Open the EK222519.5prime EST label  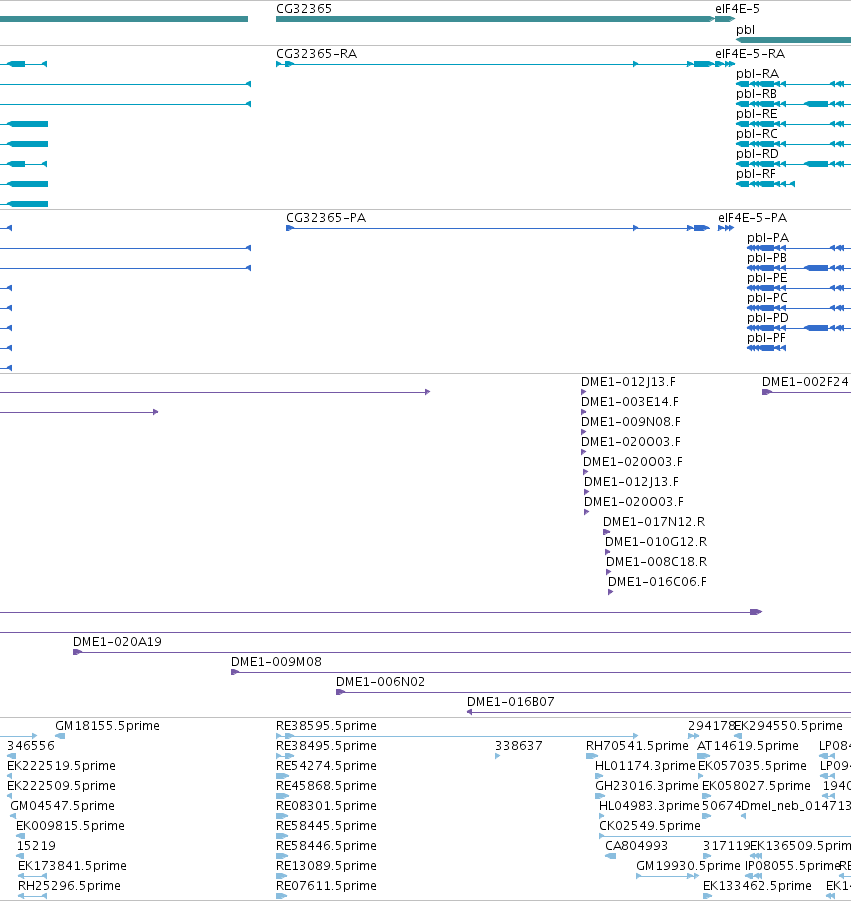(61, 766)
